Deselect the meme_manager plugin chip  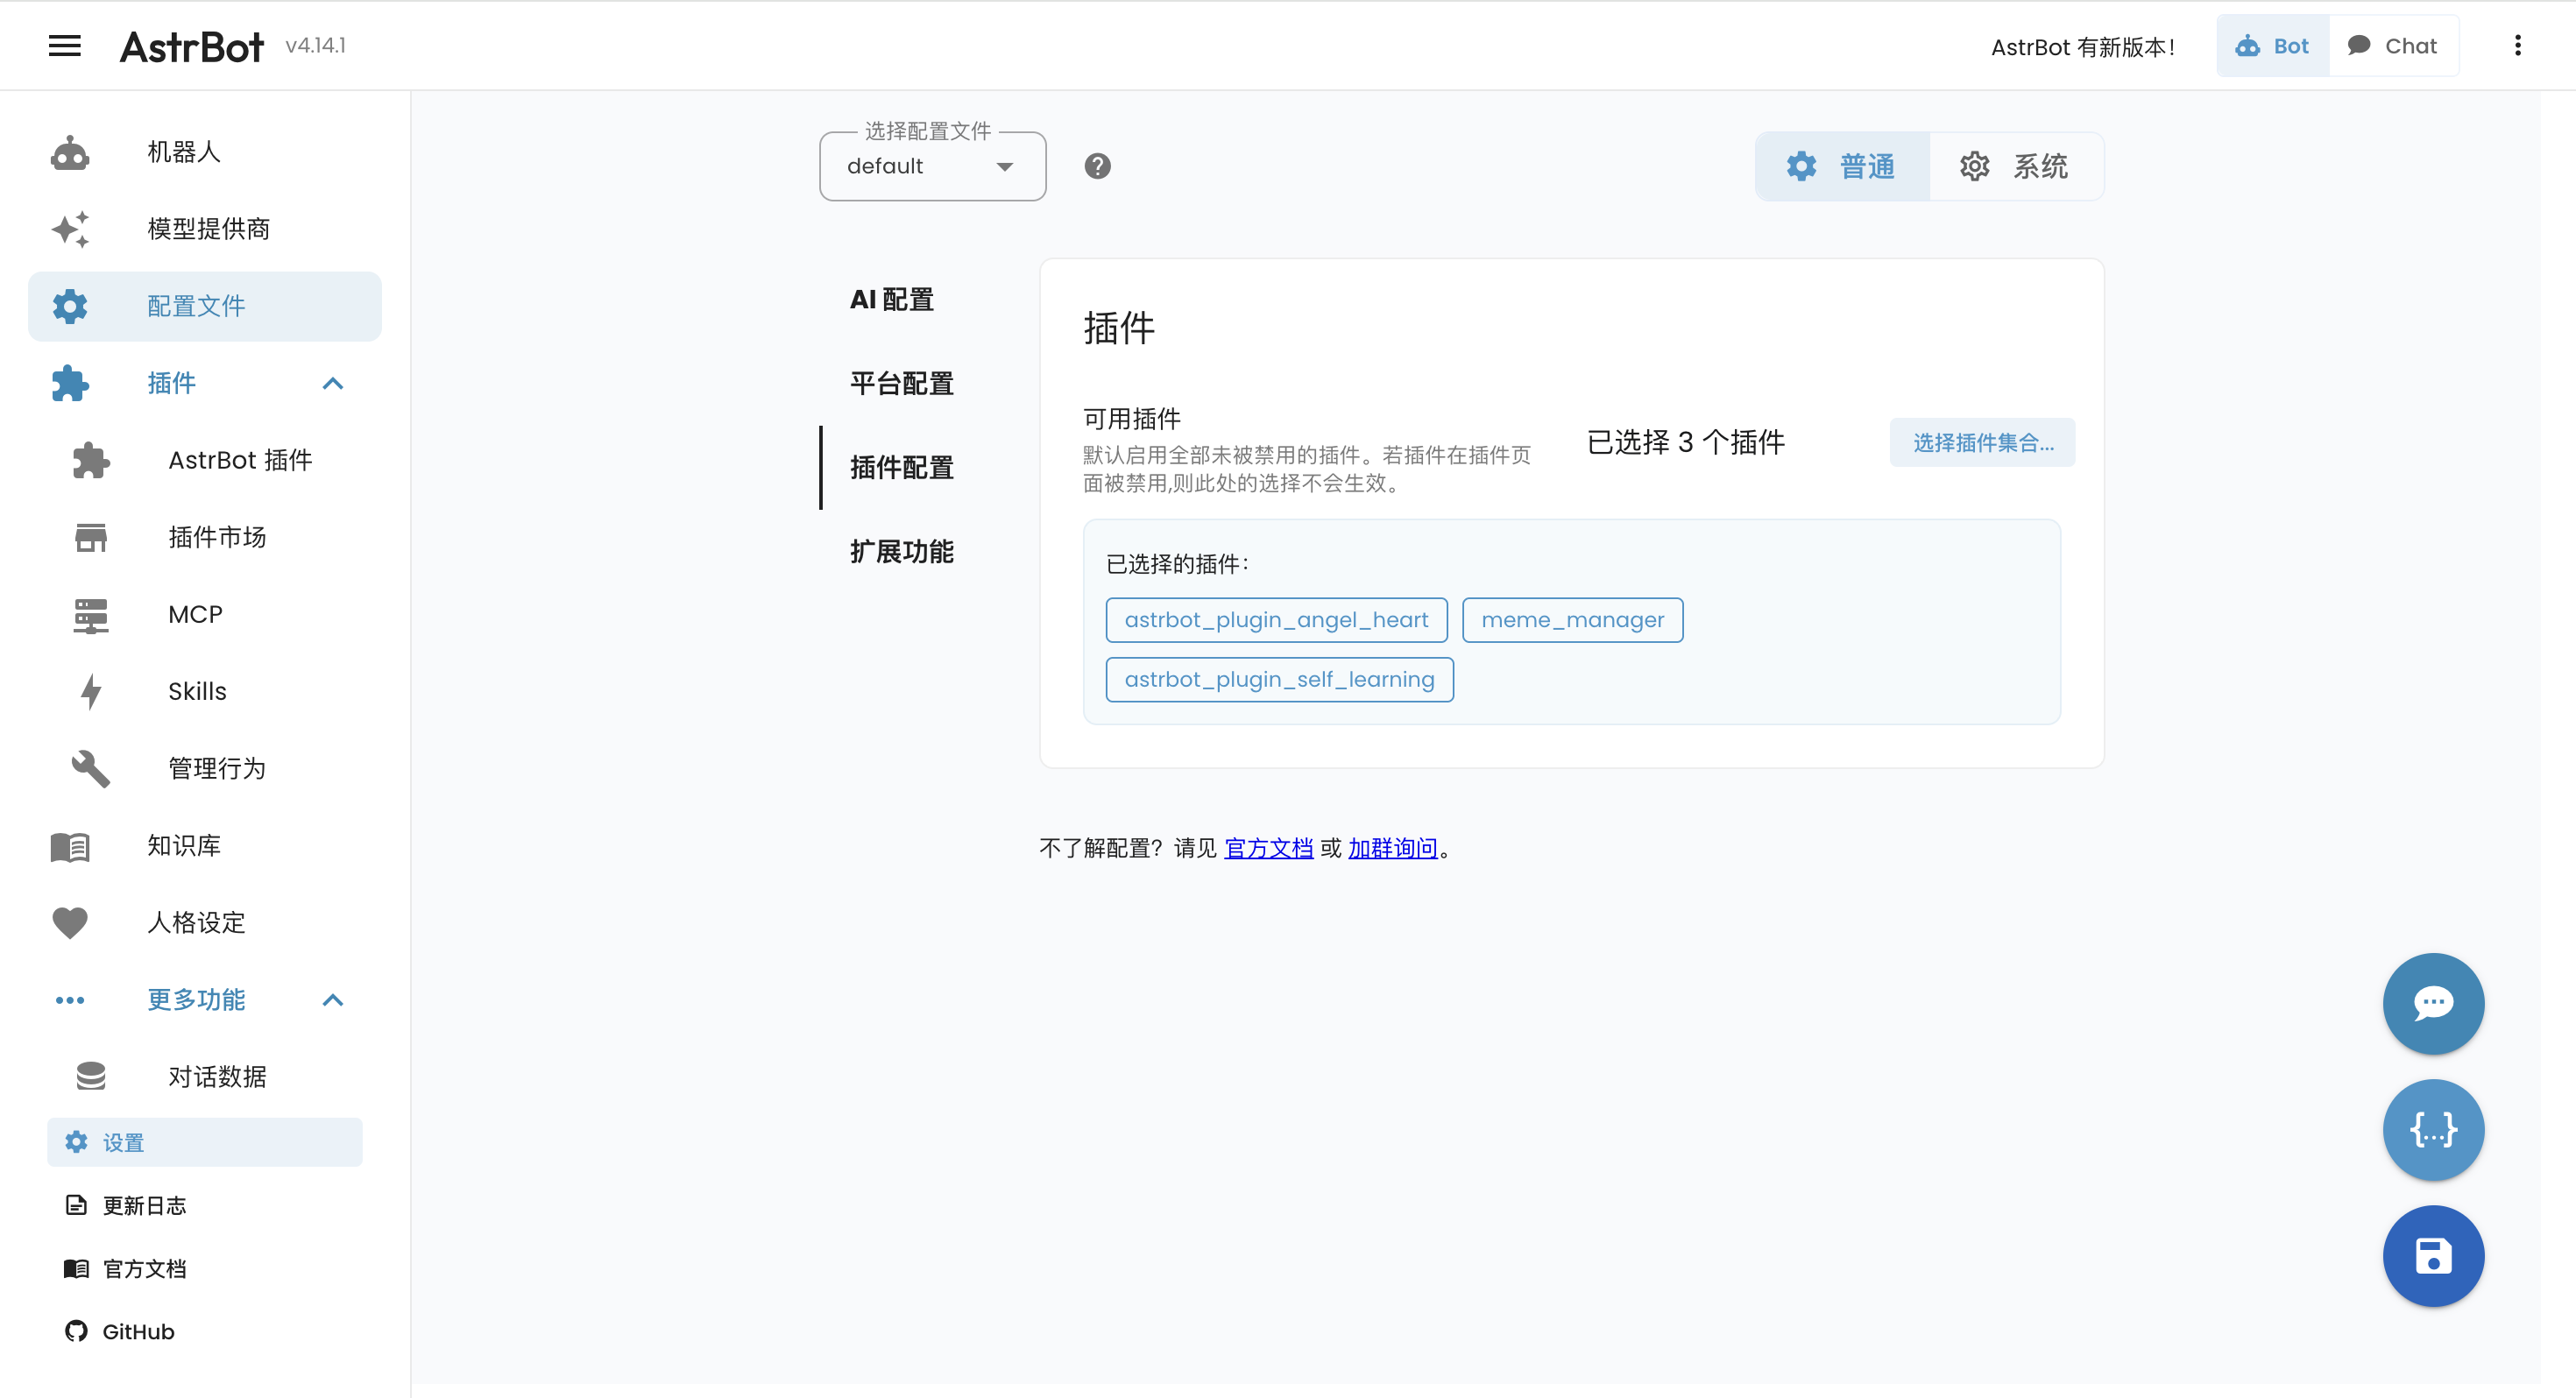tap(1572, 620)
